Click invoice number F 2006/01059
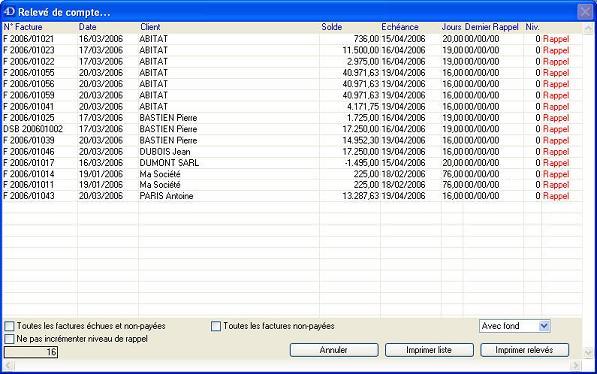Viewport: 597px width, 374px height. [x=29, y=95]
